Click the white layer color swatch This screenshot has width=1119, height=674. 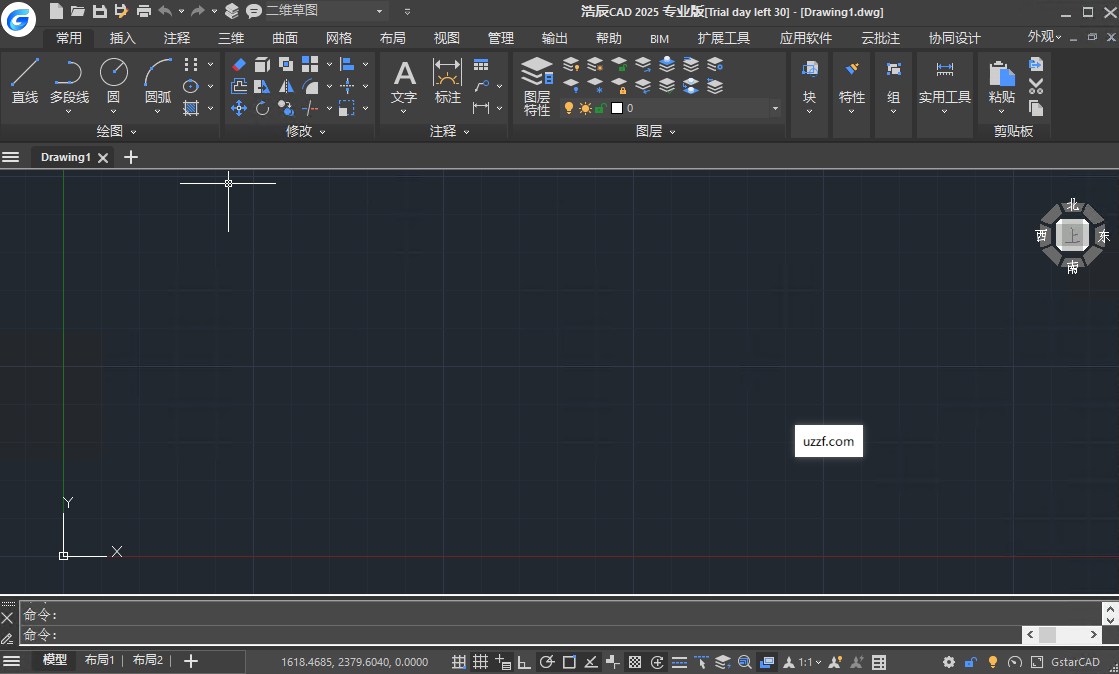tap(617, 108)
